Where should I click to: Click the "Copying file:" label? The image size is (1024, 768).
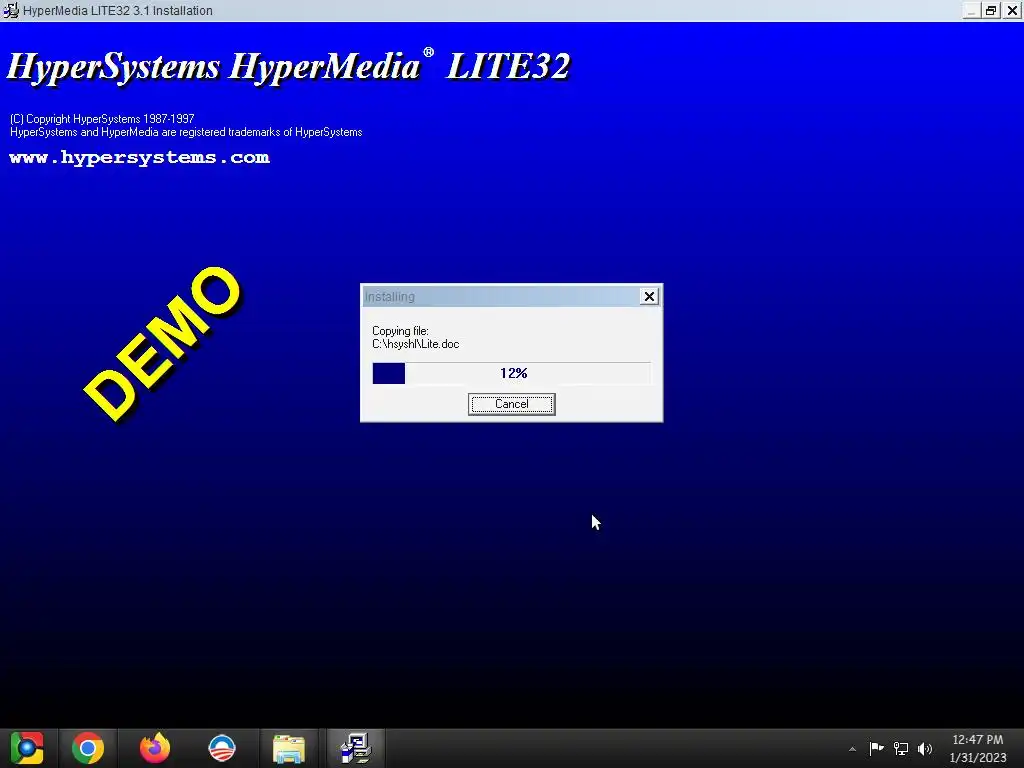tap(400, 331)
